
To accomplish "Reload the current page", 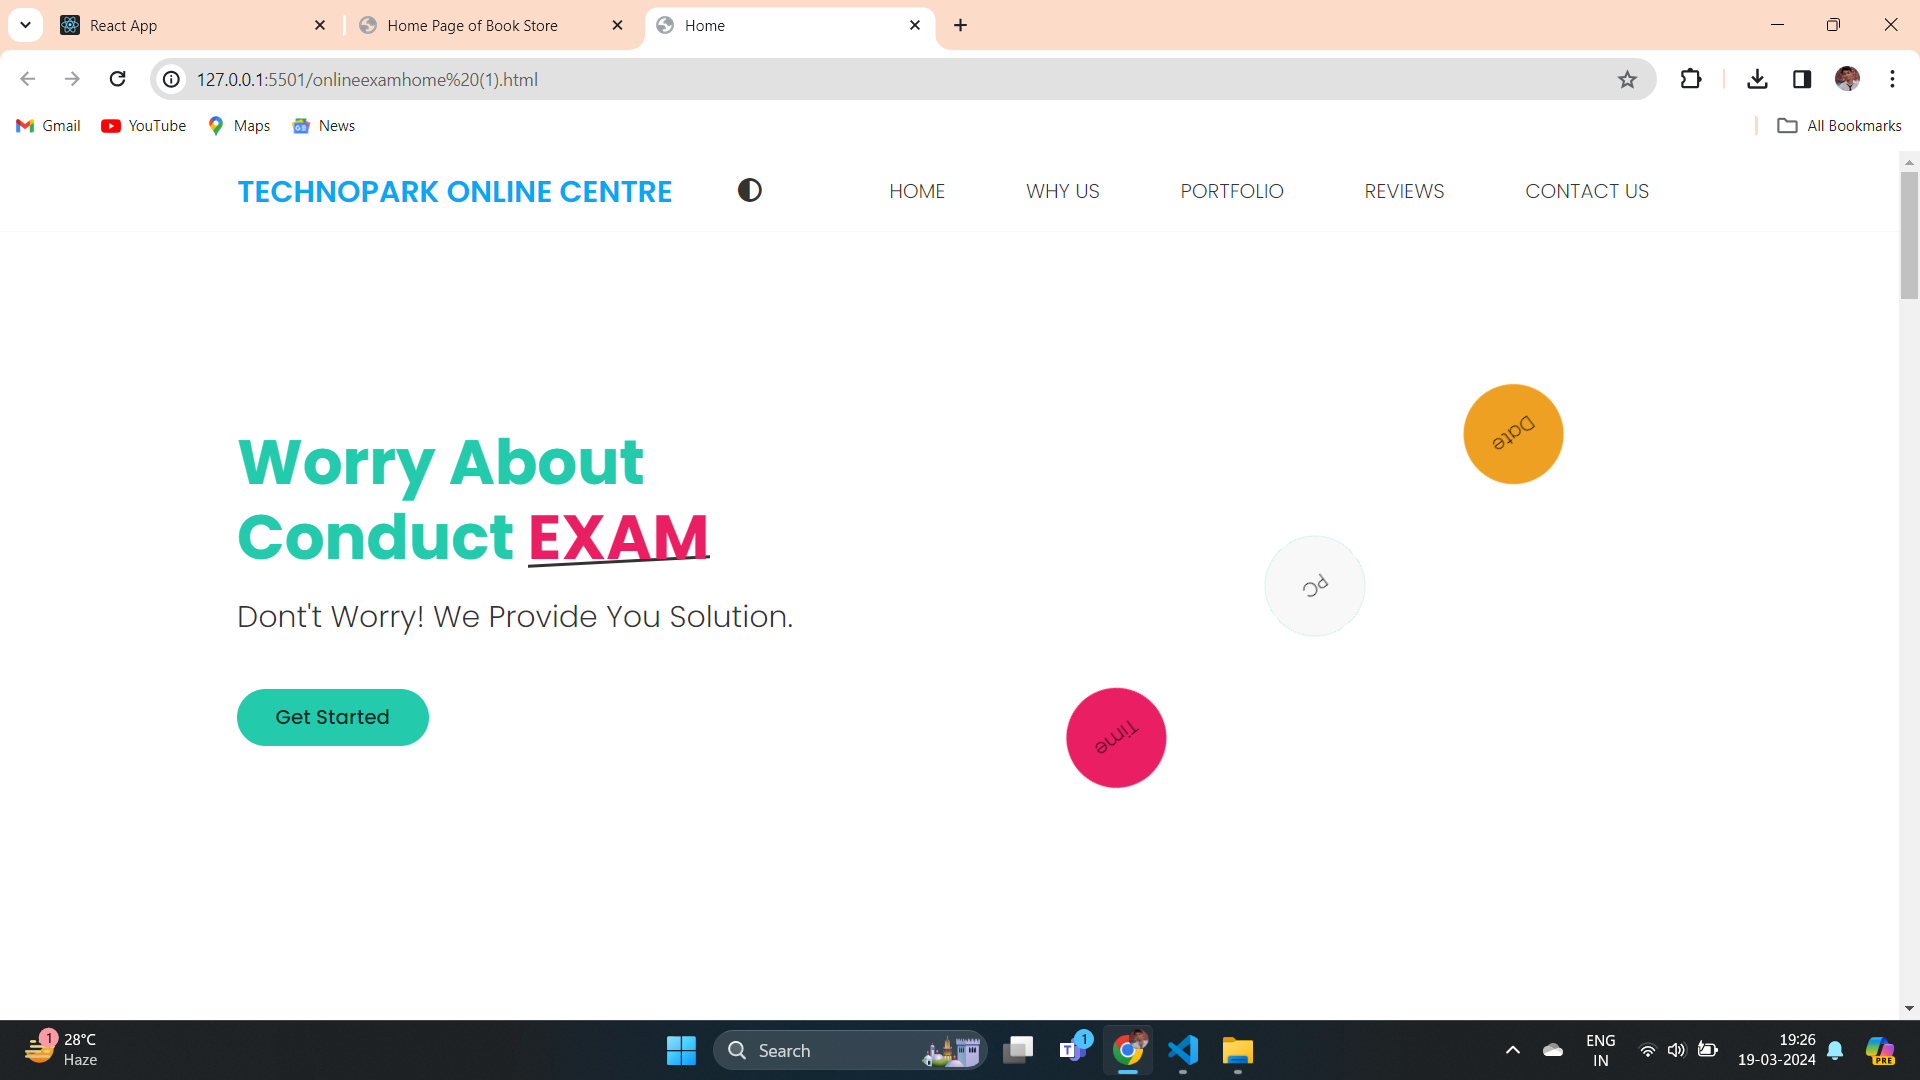I will 117,79.
